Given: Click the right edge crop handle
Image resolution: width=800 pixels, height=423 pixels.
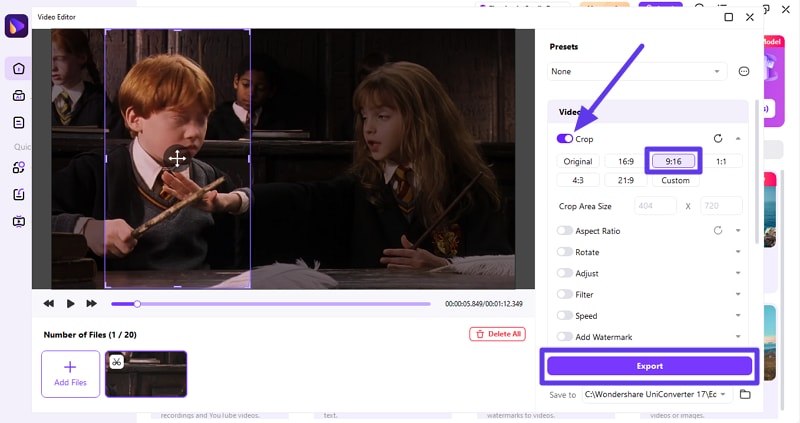Looking at the screenshot, I should point(249,159).
